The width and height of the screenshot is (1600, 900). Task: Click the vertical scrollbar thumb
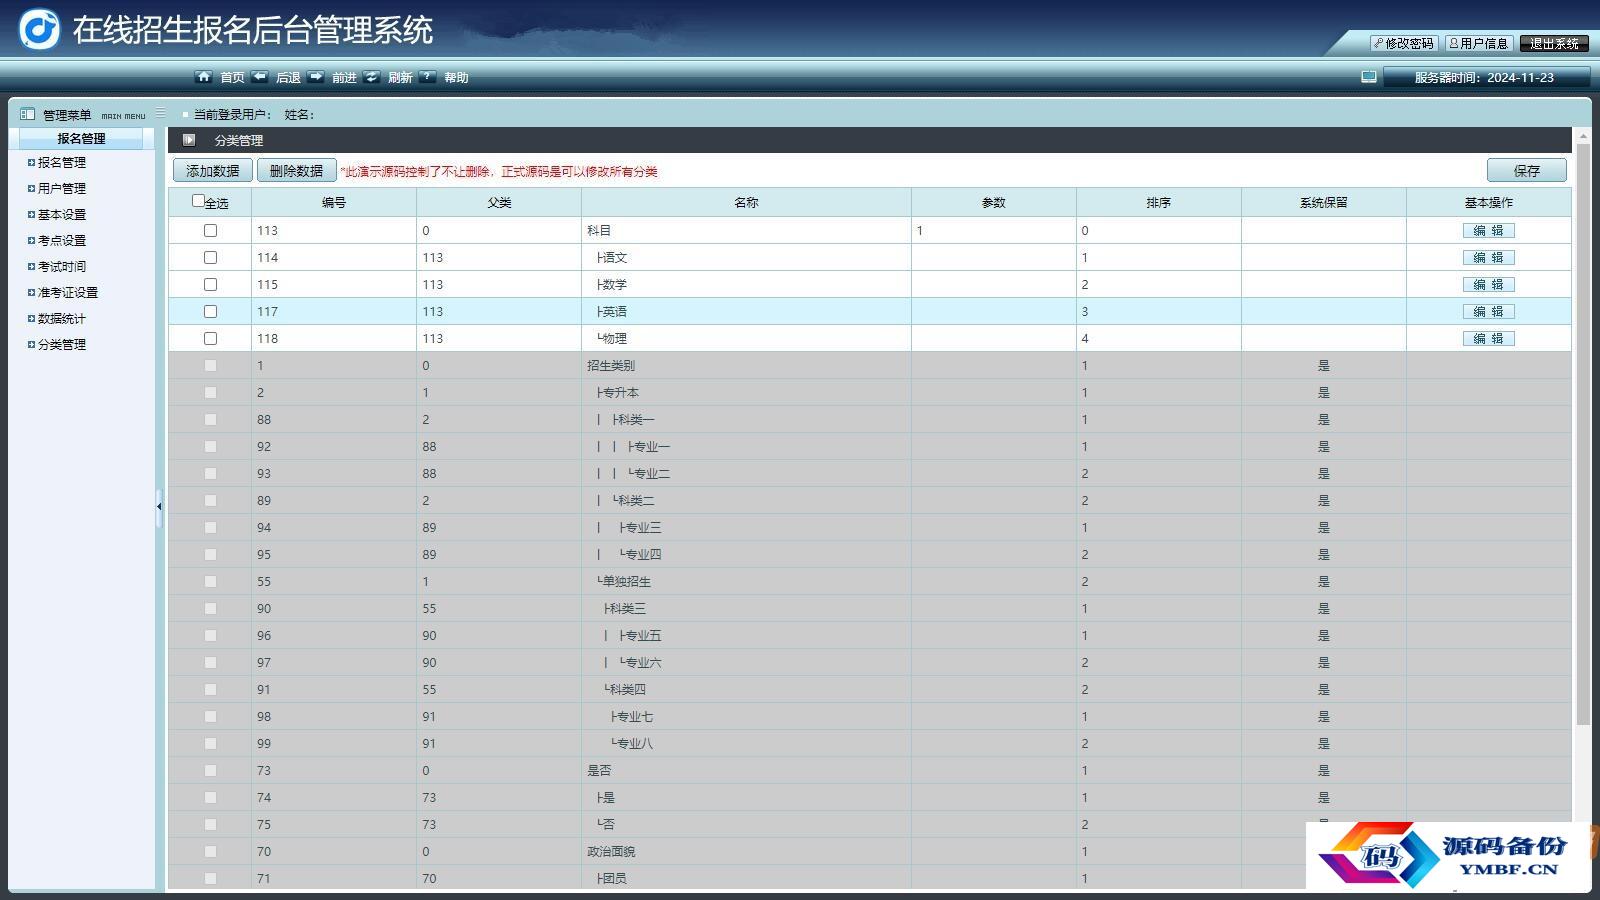(1583, 435)
